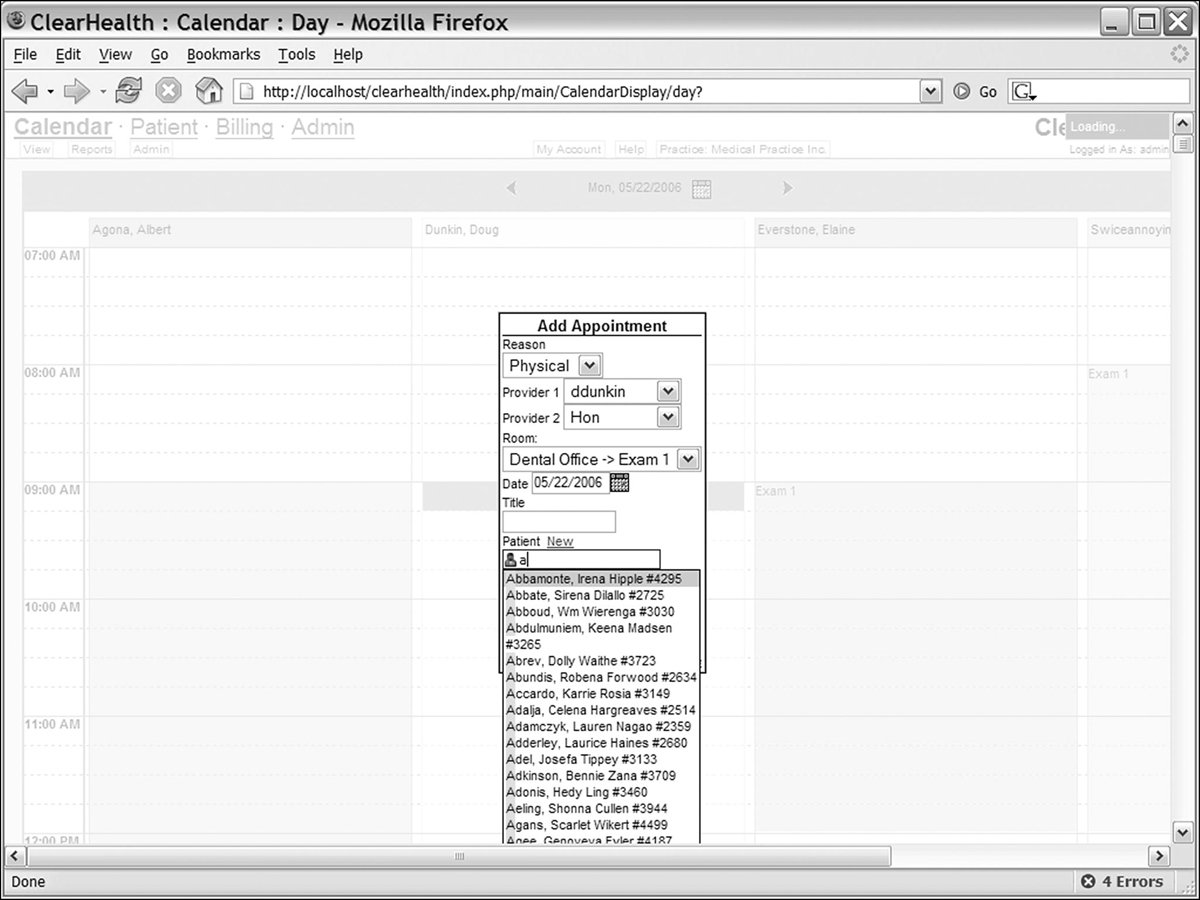This screenshot has width=1200, height=900.
Task: Click the 4 Errors status icon
Action: coord(1088,882)
